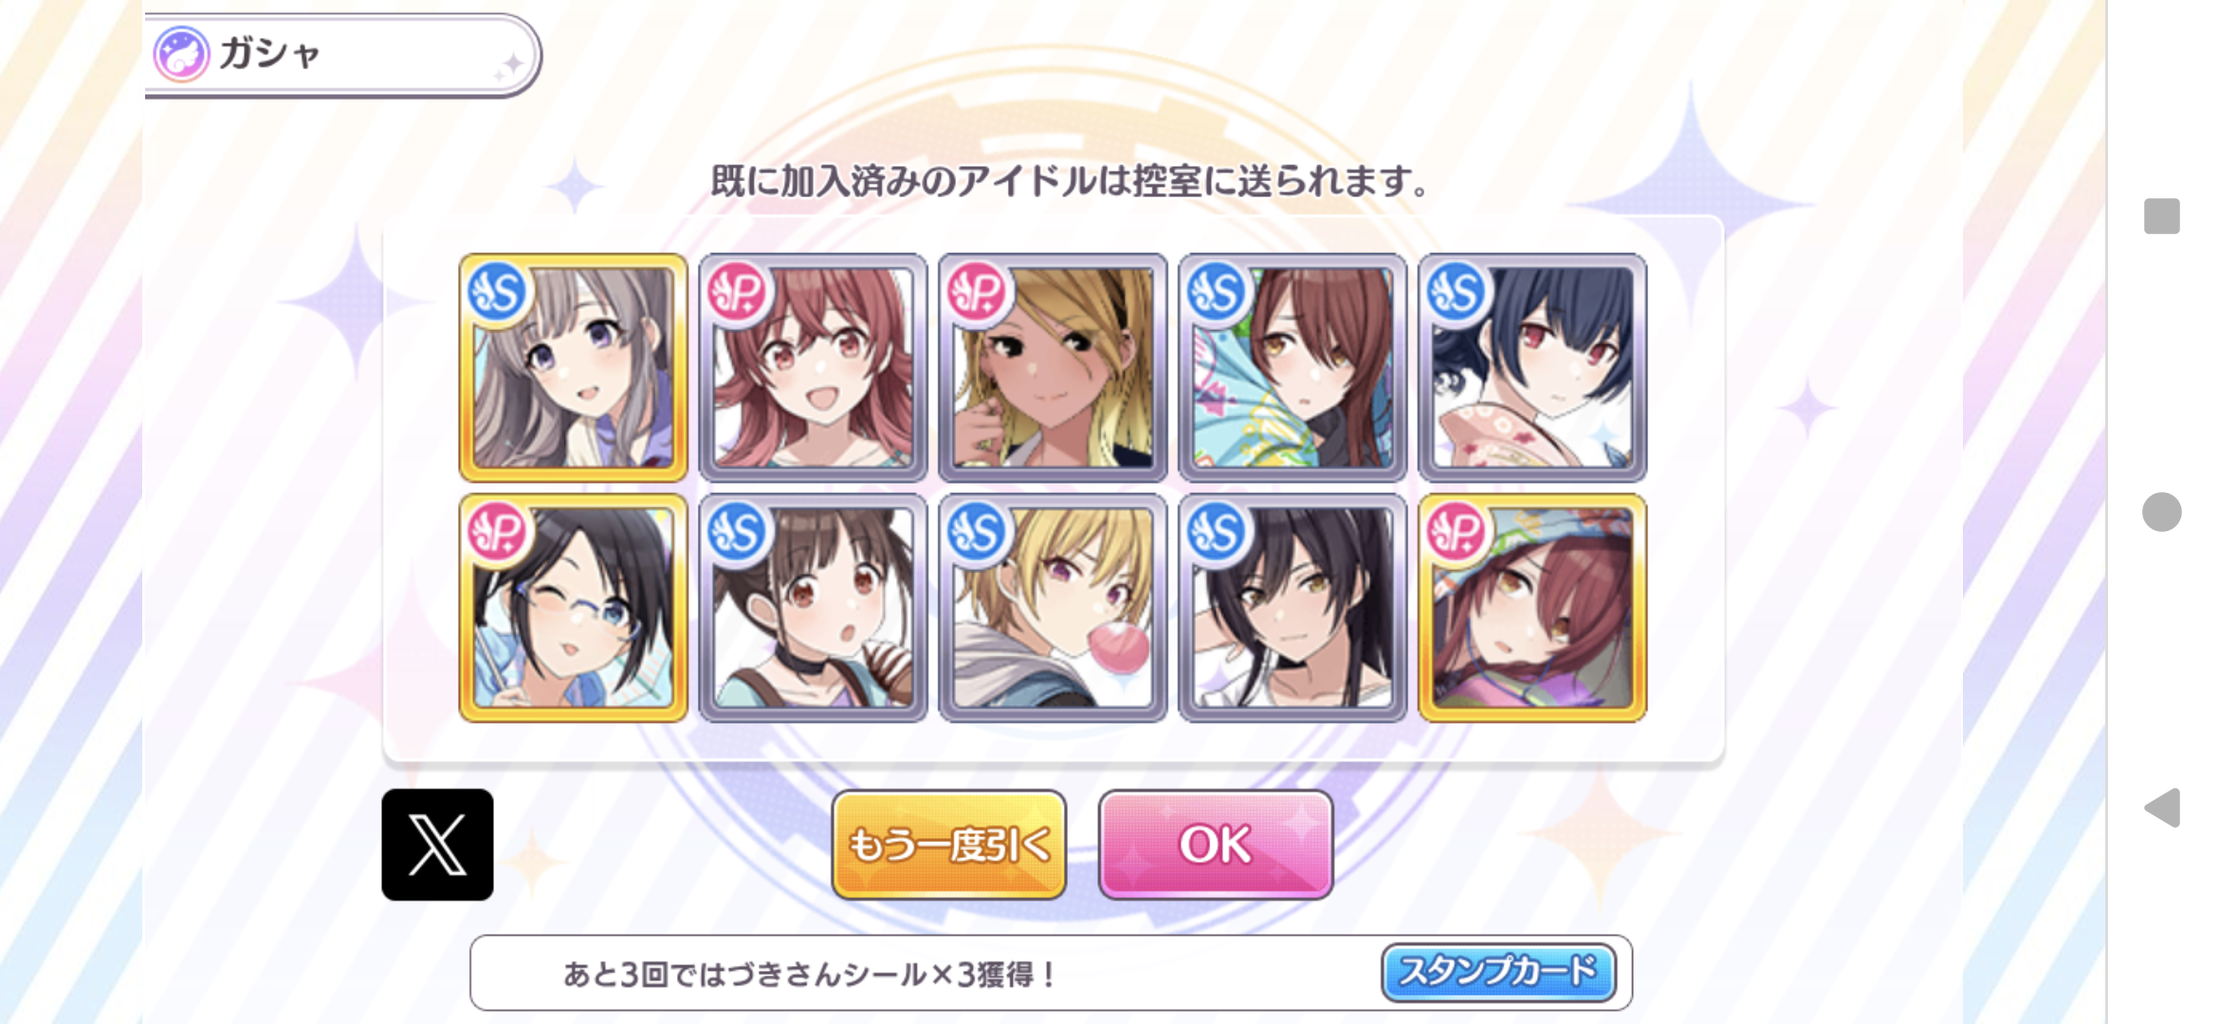Click the pink P badge on glasses idol card
2219x1024 pixels.
click(497, 531)
